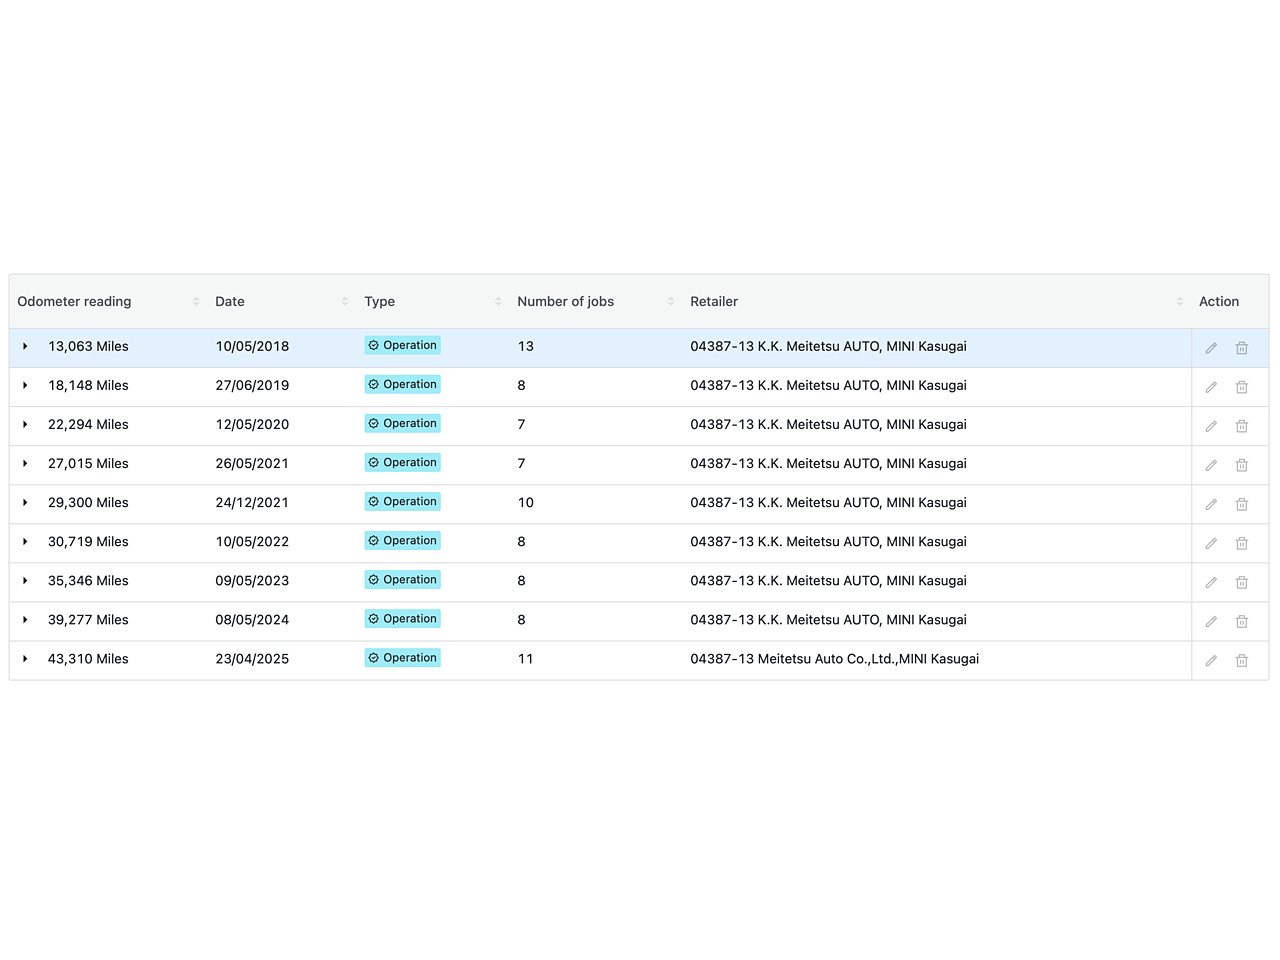Screen dimensions: 1280x960
Task: Click the Number of jobs header label
Action: click(565, 301)
